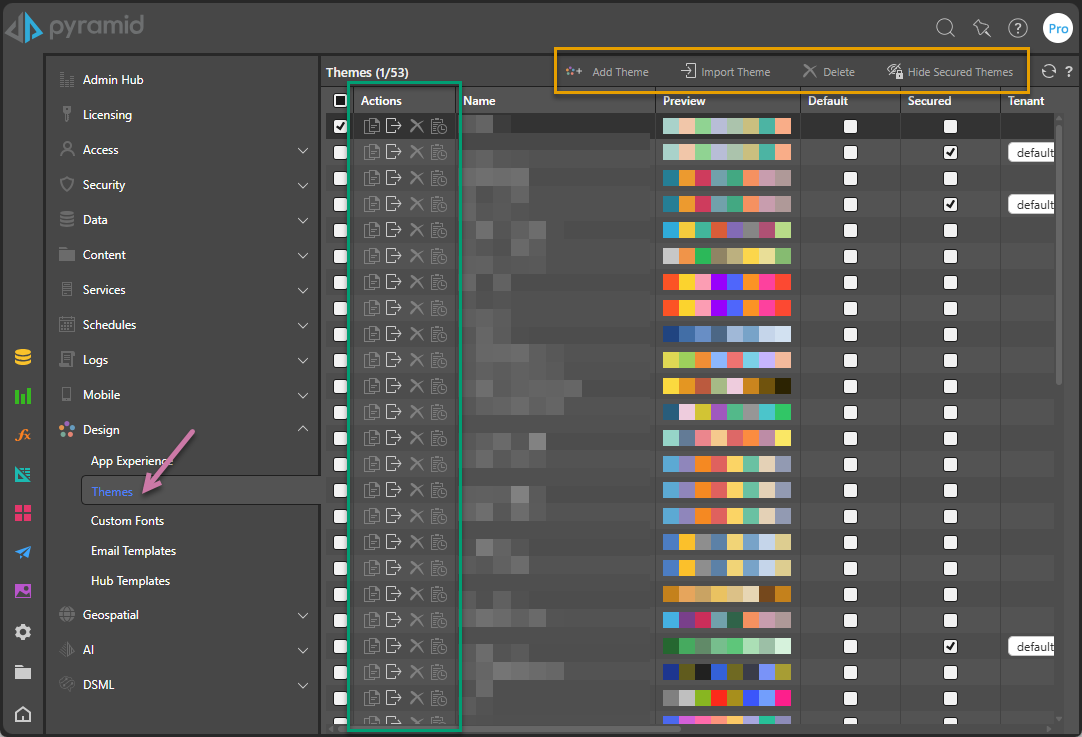The height and width of the screenshot is (737, 1082).
Task: Open the formula fx icon in left rail
Action: 23,435
